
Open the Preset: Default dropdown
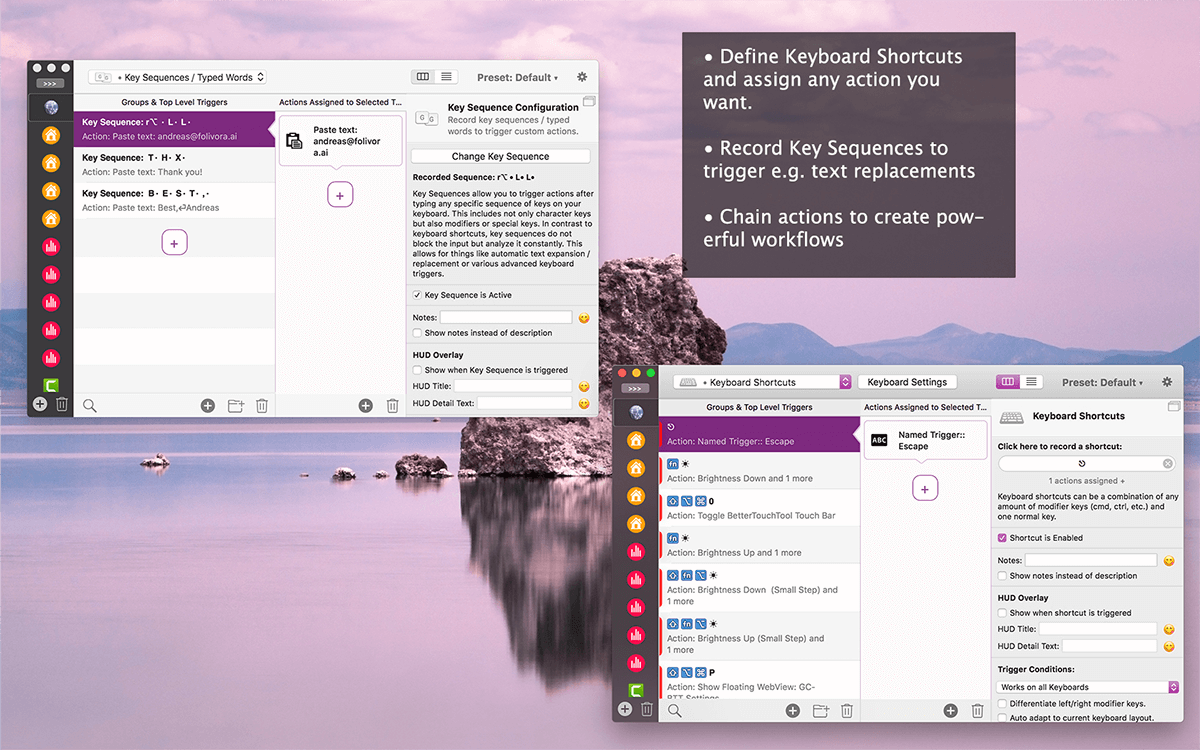click(517, 76)
